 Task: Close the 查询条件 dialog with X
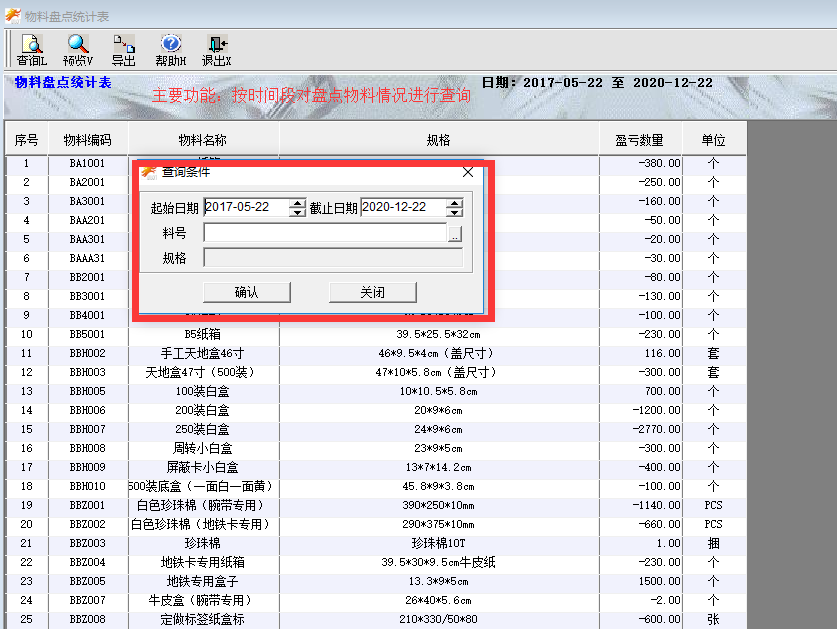pos(468,172)
